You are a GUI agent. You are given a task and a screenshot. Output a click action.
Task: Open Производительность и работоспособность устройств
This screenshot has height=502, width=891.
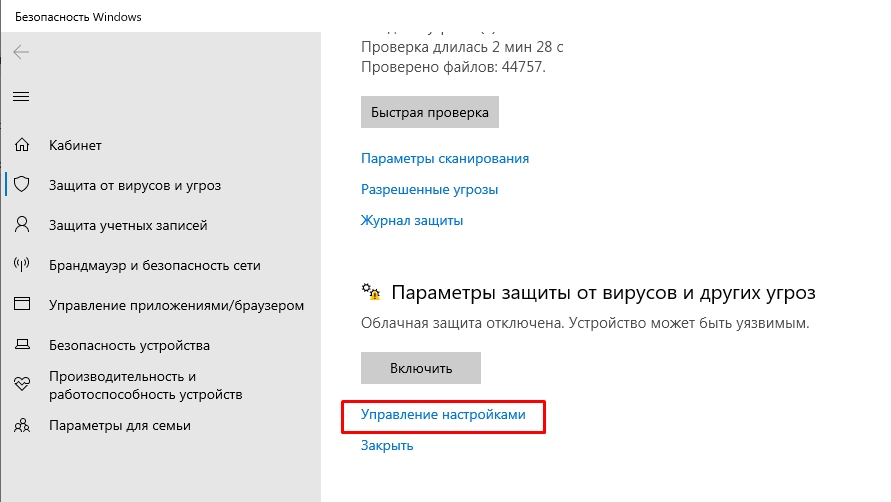[x=145, y=385]
